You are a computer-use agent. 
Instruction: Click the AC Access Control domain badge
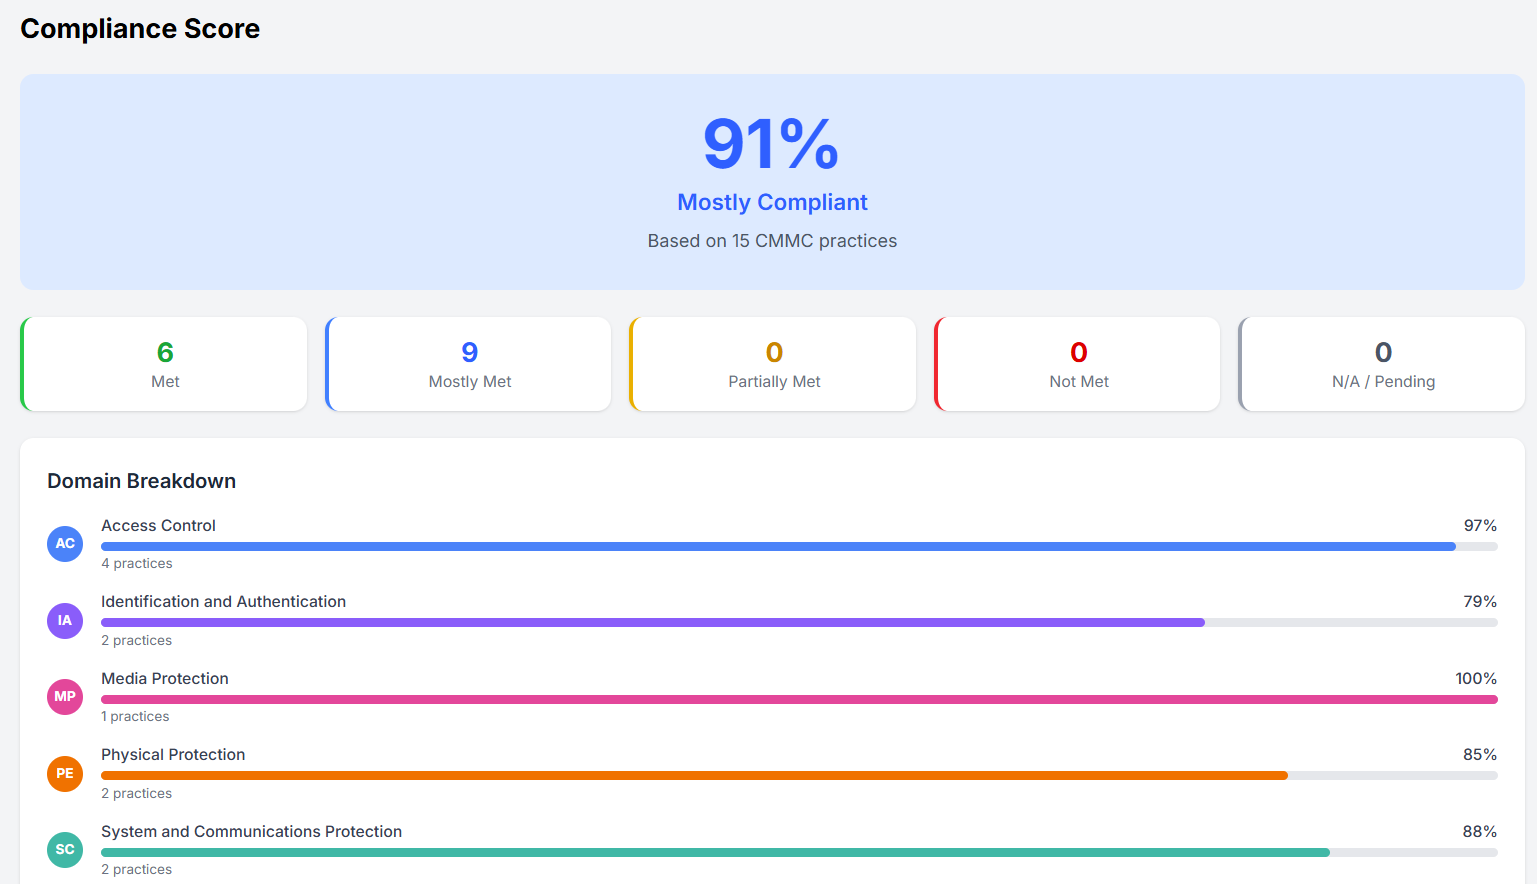click(65, 544)
